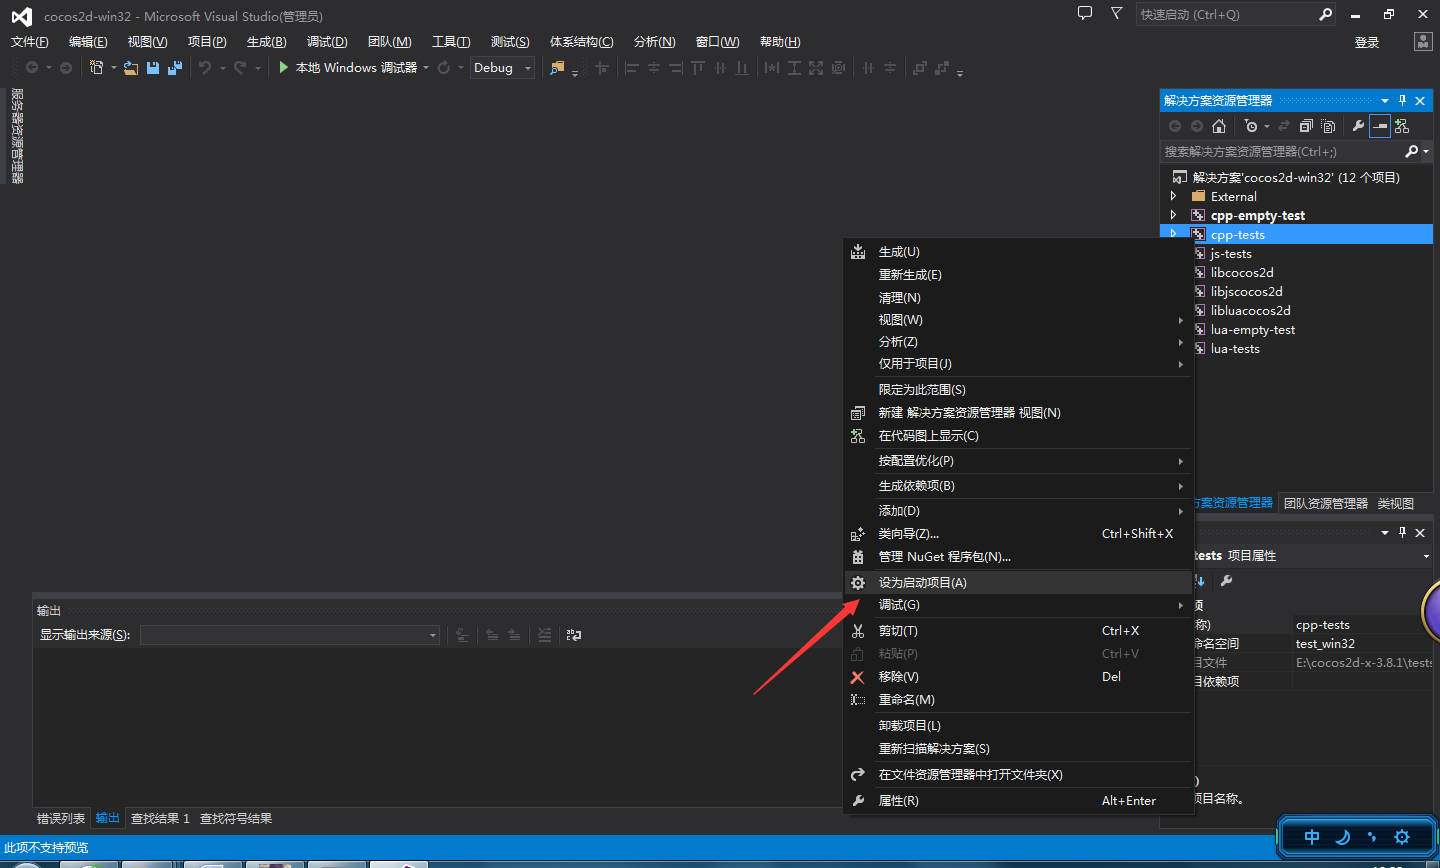Click the notifications filter funnel icon

click(1117, 13)
